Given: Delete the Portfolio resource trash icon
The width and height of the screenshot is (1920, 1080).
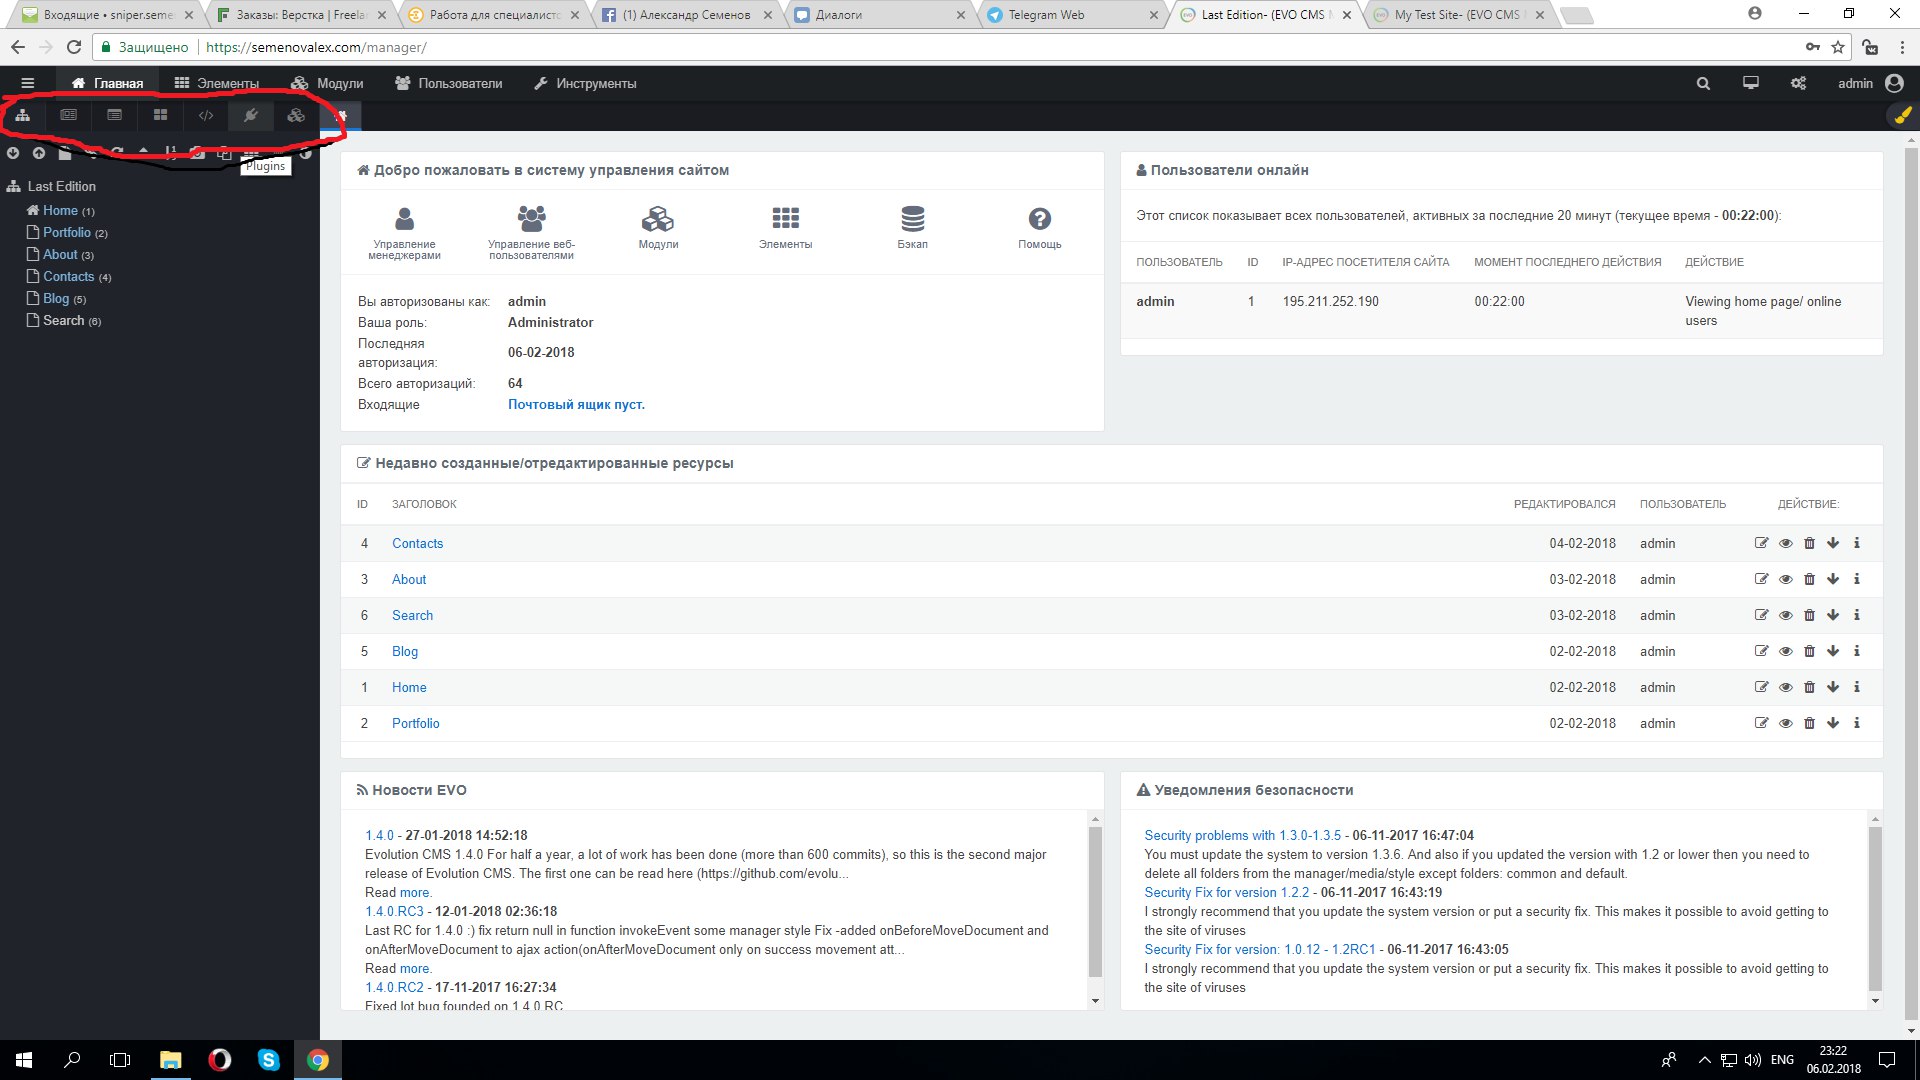Looking at the screenshot, I should pos(1809,723).
